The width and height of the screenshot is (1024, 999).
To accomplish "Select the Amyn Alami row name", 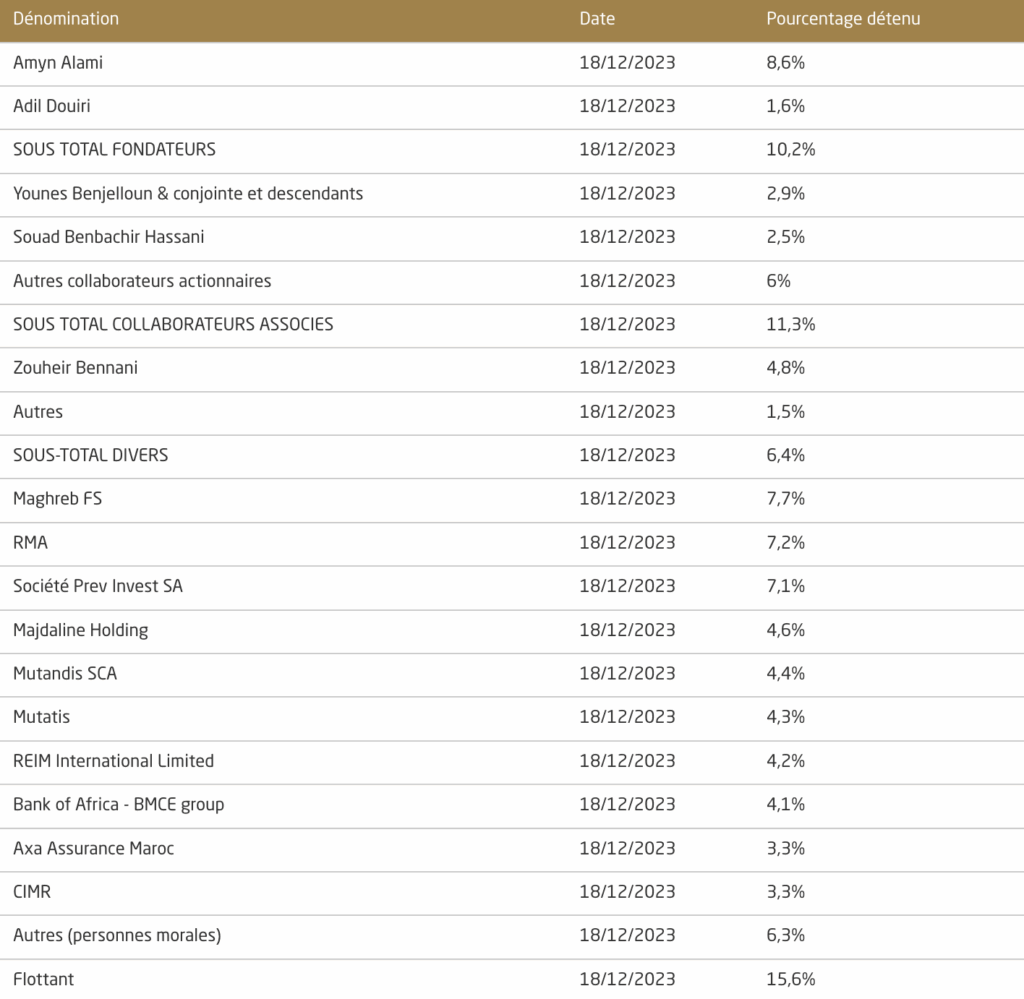I will 58,62.
